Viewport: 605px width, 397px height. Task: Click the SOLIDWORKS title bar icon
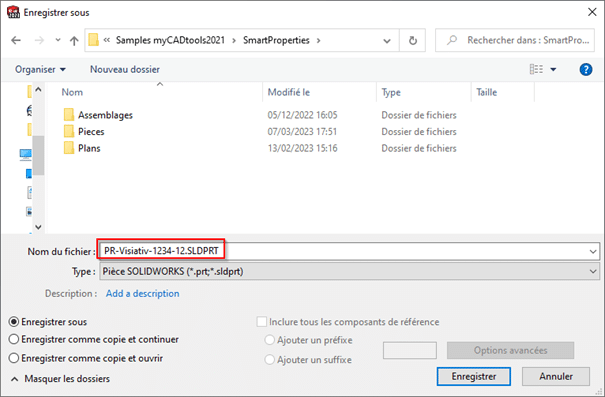click(x=13, y=12)
